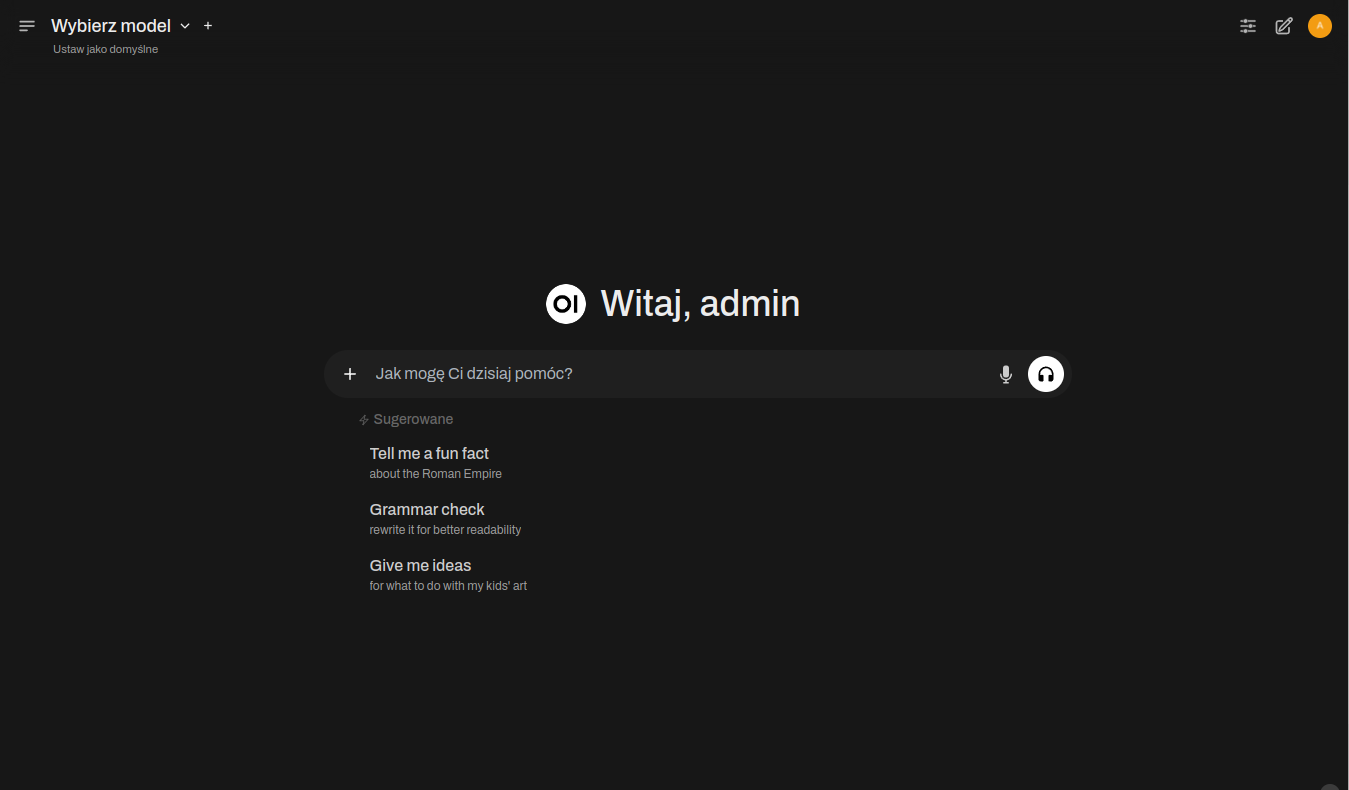Click the Ustaw jako domyślne link
This screenshot has width=1349, height=790.
(106, 49)
